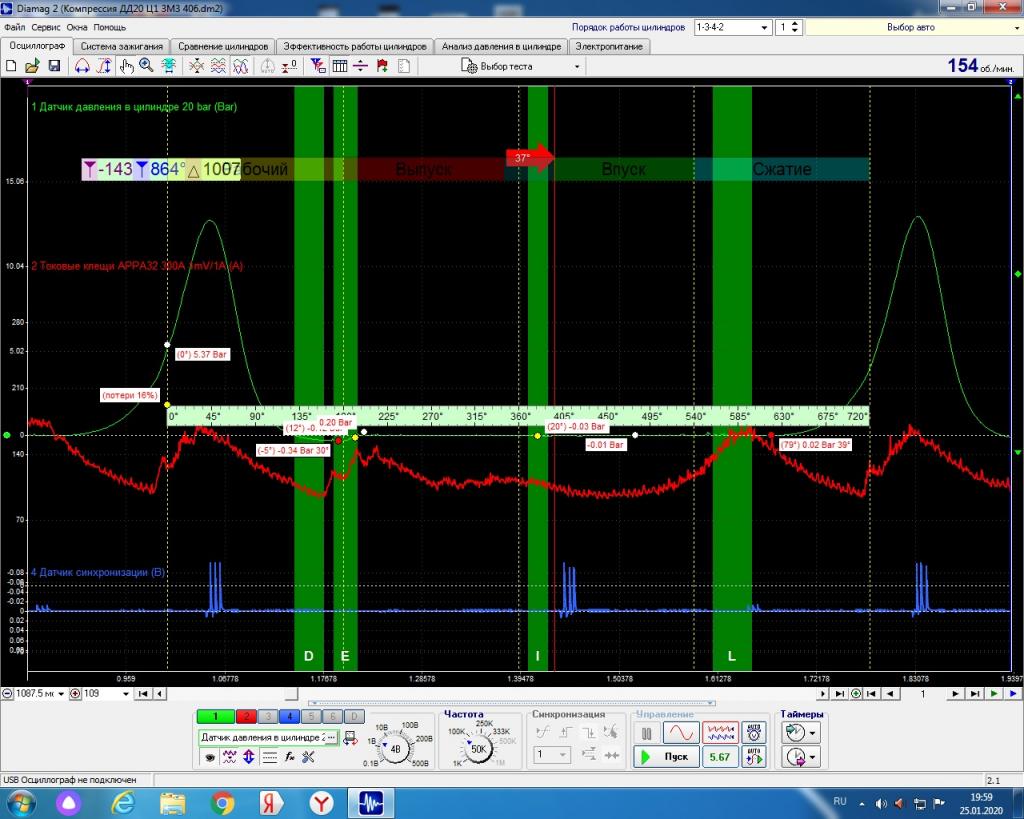Open the first timer dropdown under Таймеры
Screen dimensions: 1024x819
[x=812, y=733]
